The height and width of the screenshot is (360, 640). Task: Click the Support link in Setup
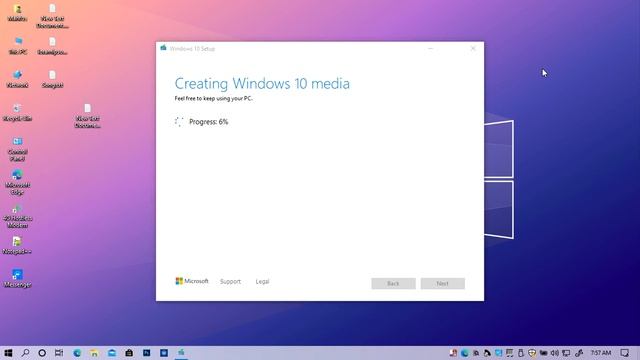(x=230, y=282)
